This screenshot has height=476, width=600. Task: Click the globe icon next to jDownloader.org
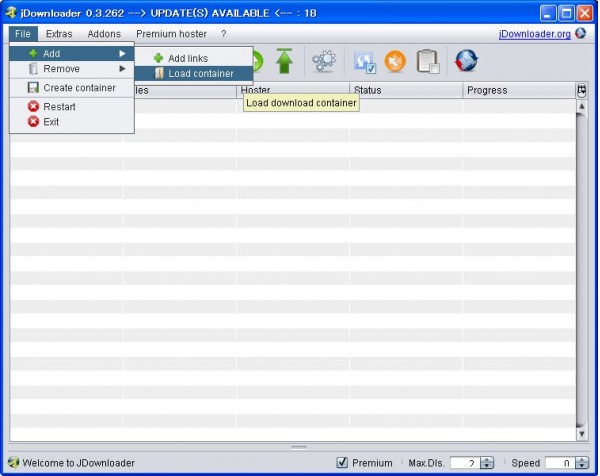point(580,33)
